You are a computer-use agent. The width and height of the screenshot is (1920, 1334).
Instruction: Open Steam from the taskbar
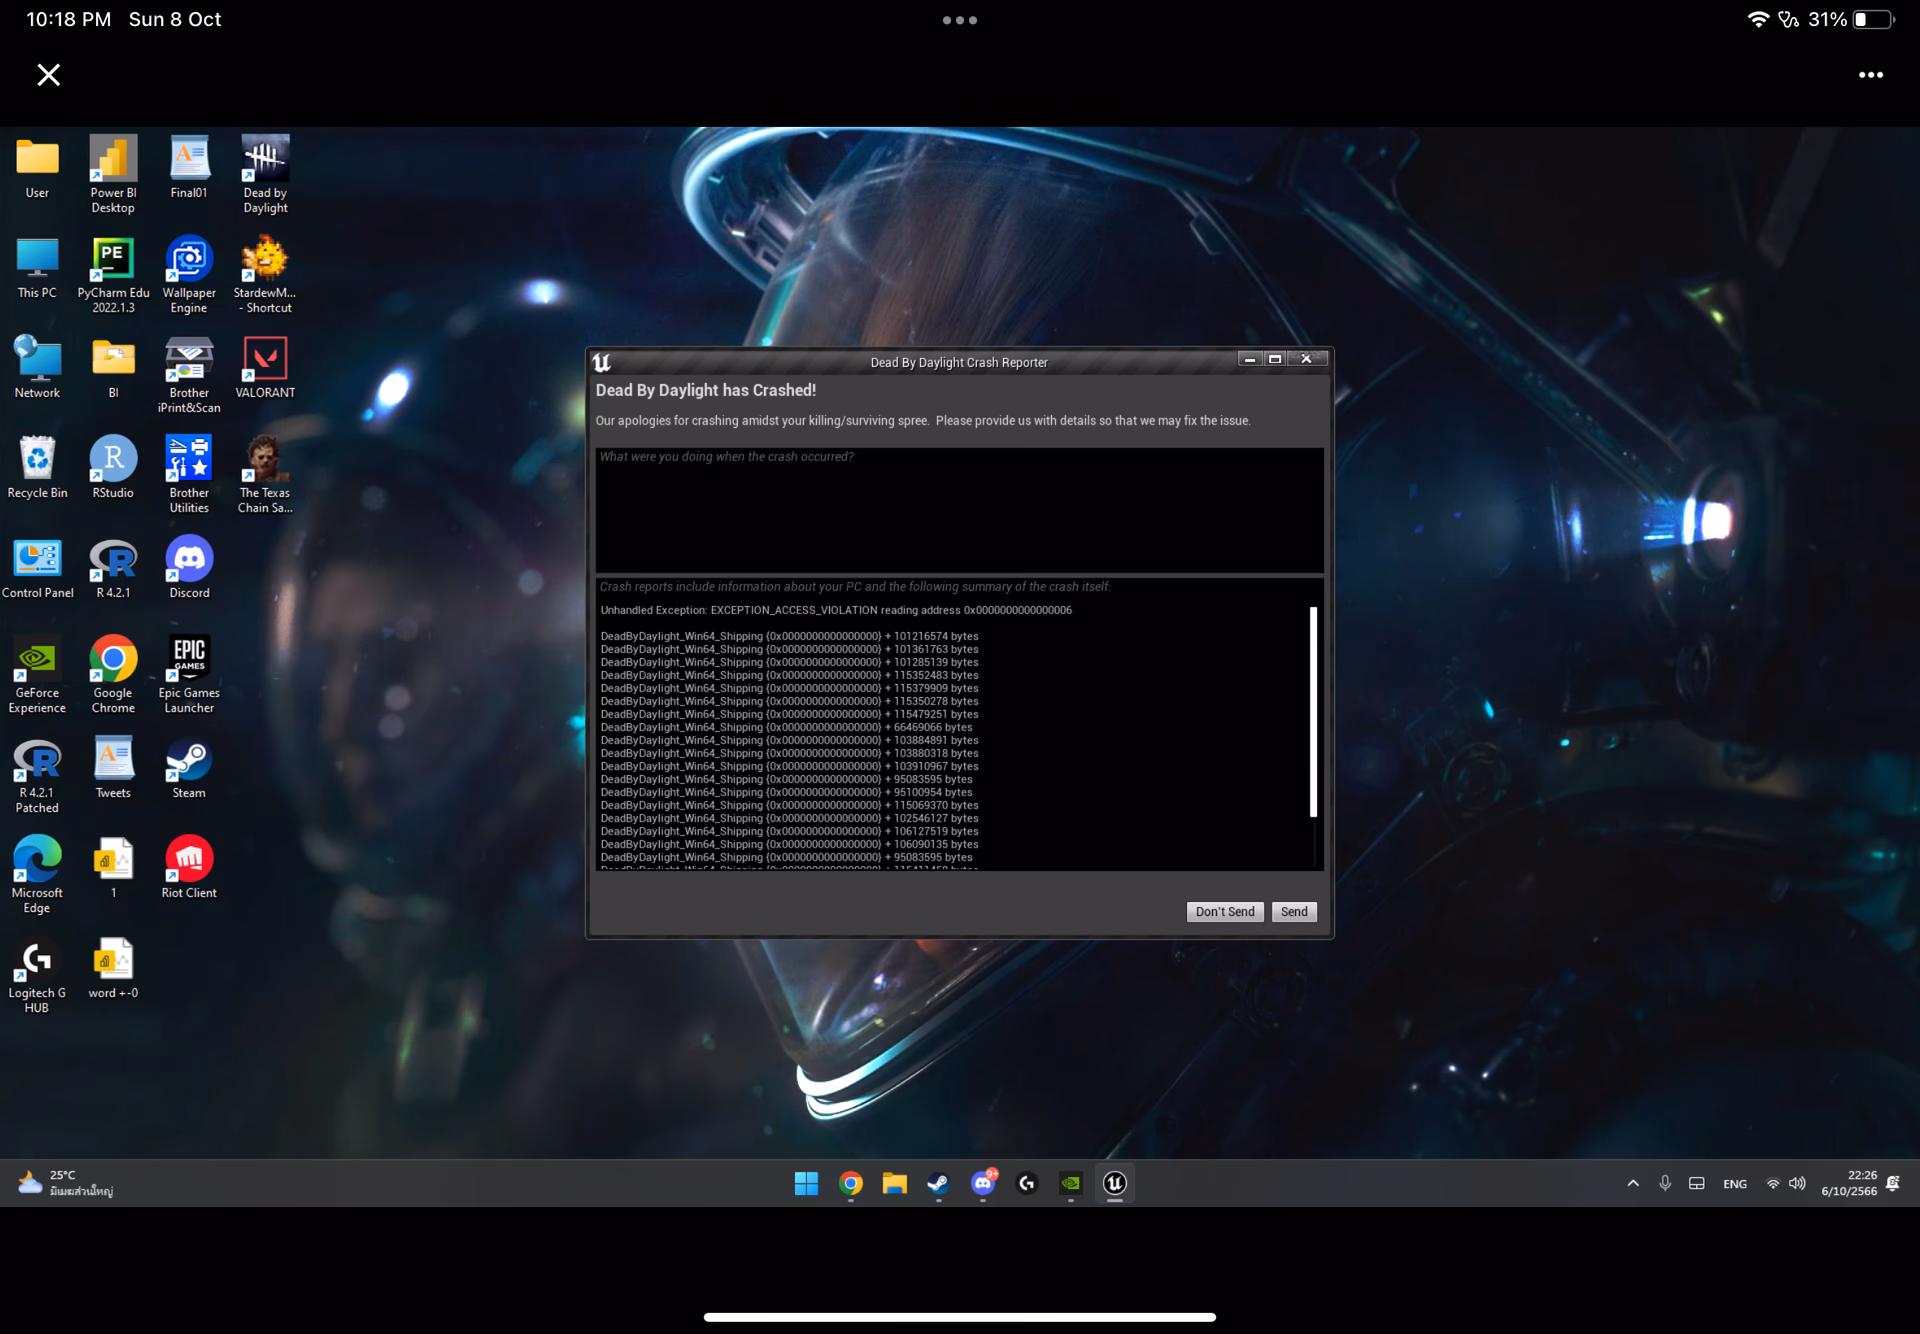(x=938, y=1183)
